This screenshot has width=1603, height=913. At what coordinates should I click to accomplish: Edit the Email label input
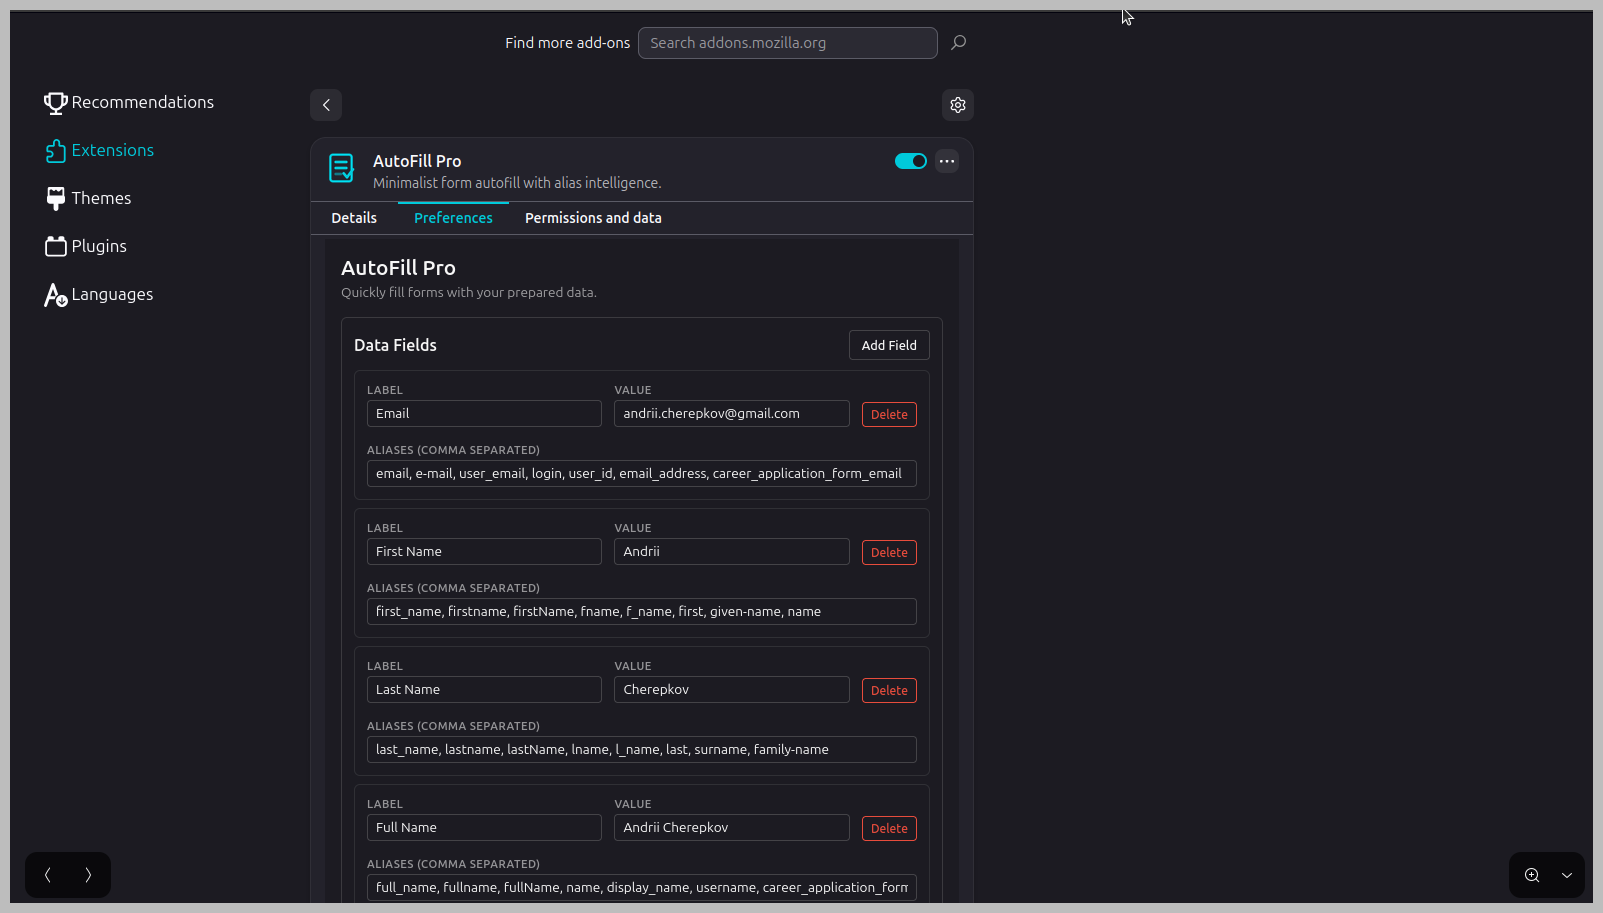(x=484, y=414)
